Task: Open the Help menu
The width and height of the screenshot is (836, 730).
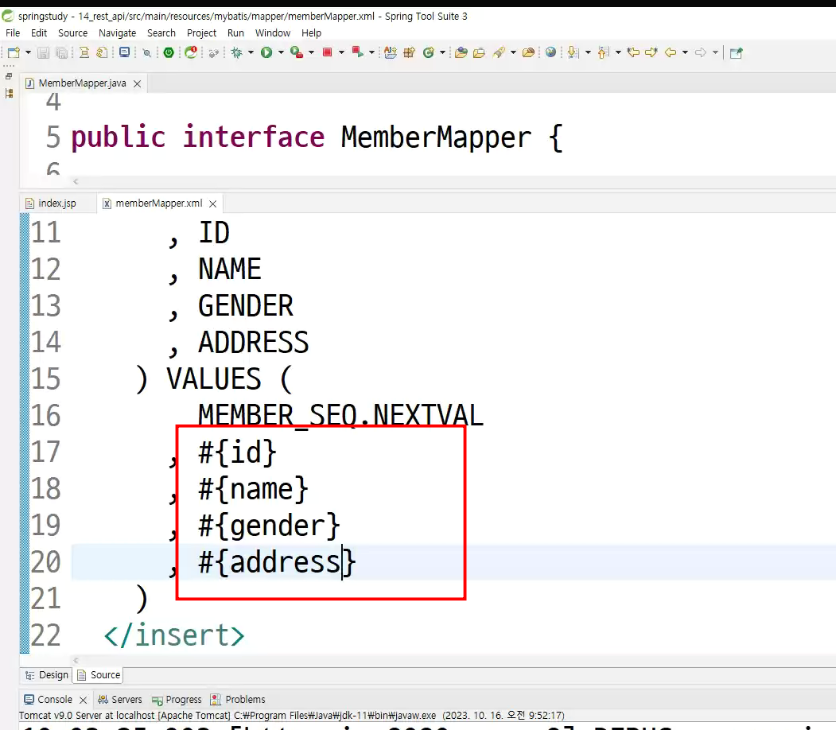Action: [x=311, y=33]
